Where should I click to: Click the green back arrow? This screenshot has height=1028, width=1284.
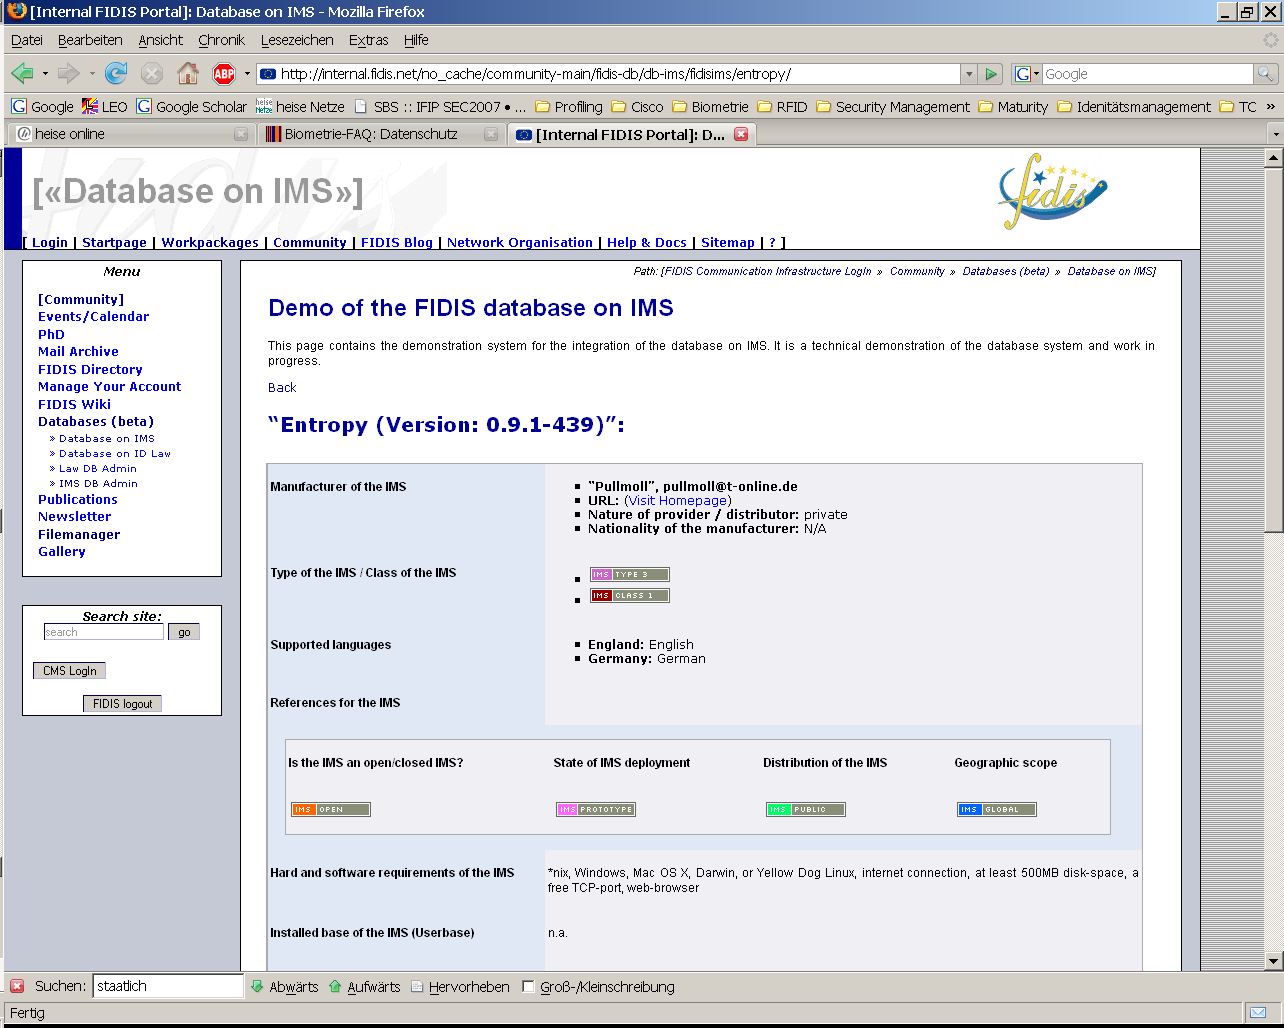tap(22, 74)
